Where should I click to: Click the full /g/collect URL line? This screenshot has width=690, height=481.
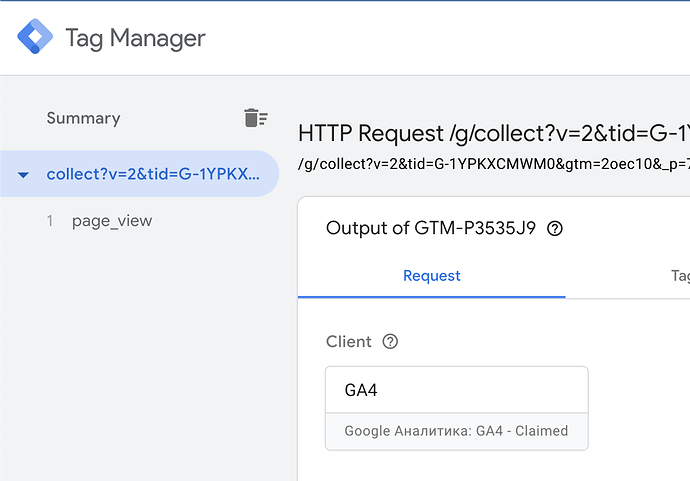click(494, 164)
